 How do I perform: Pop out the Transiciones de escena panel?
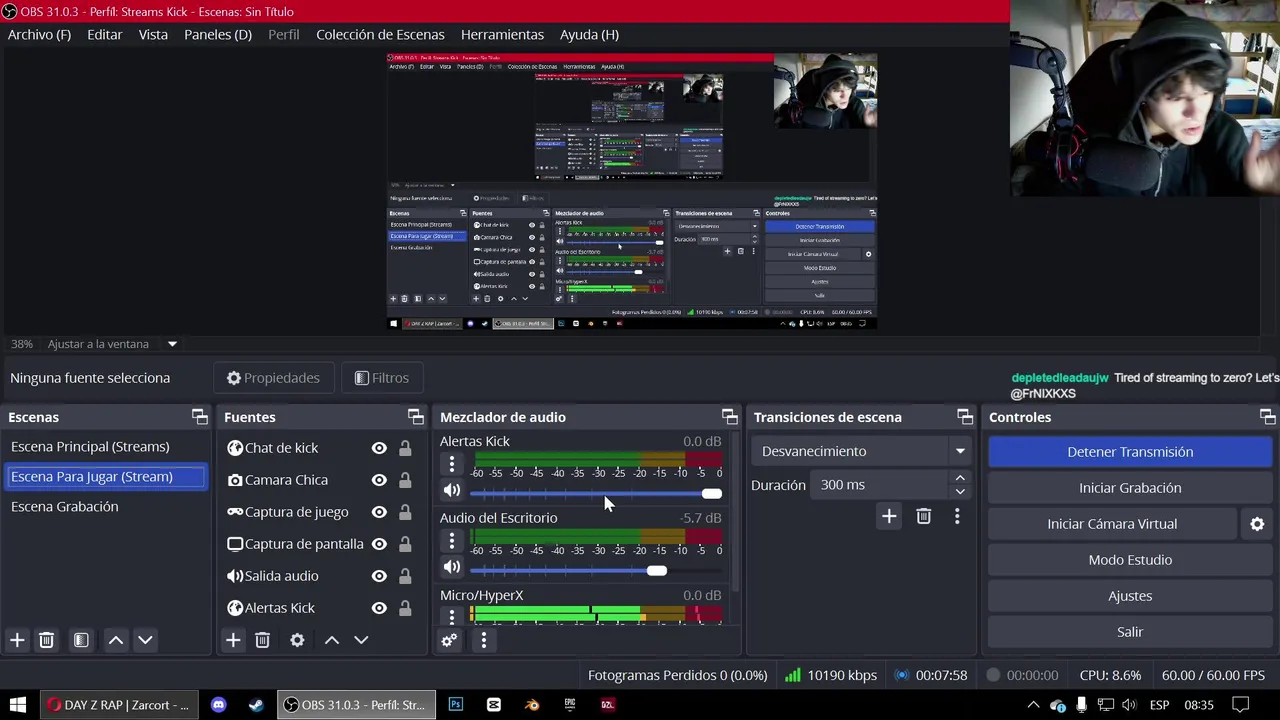coord(965,417)
